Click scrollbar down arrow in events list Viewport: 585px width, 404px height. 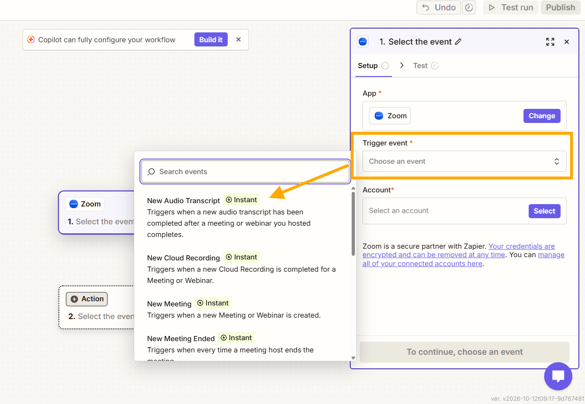click(353, 358)
